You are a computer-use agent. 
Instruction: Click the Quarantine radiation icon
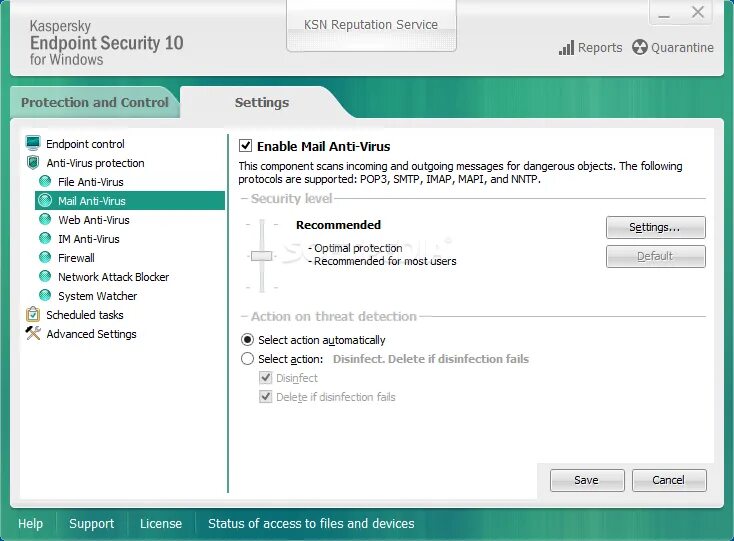[639, 47]
